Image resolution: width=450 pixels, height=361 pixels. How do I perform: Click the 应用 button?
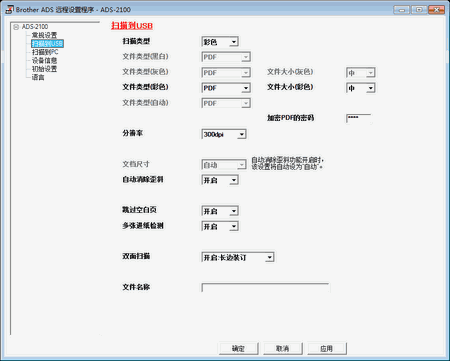point(327,348)
